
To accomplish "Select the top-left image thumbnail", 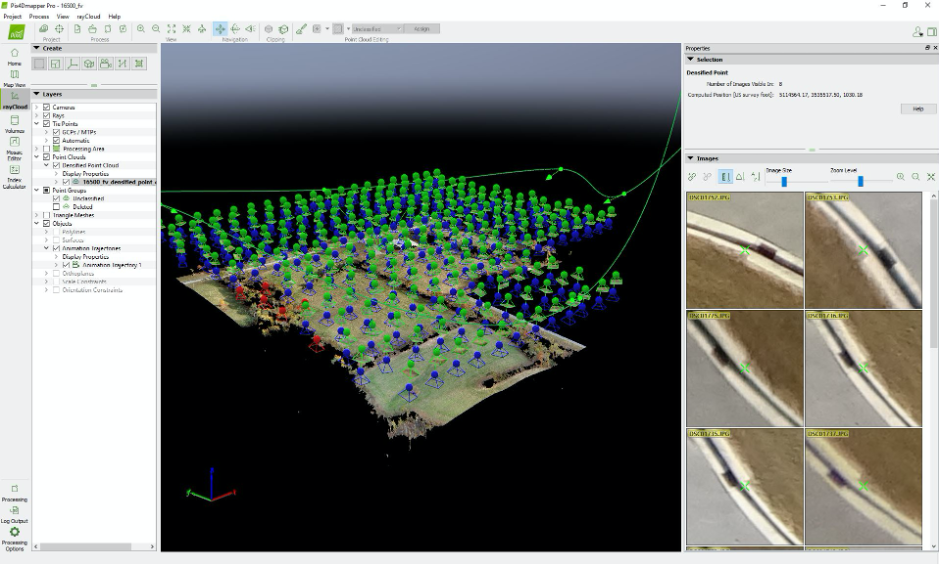I will click(x=745, y=250).
